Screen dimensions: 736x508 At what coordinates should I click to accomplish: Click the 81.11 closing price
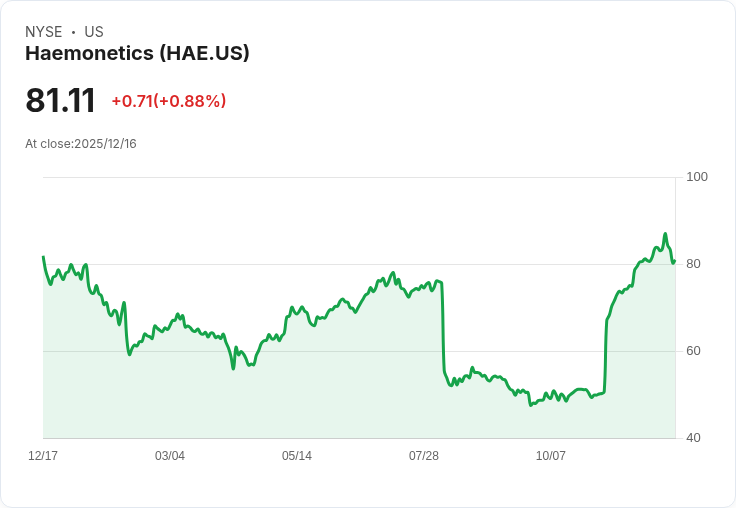(60, 101)
